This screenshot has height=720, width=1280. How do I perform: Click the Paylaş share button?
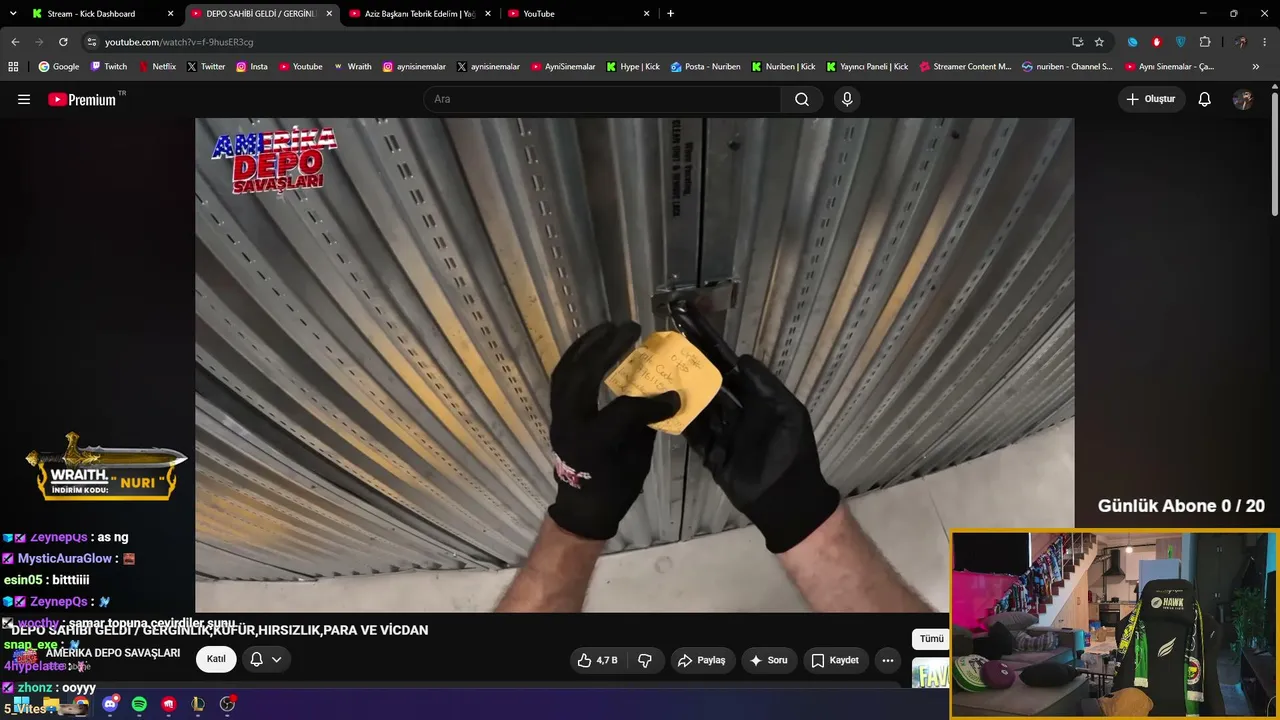[701, 660]
